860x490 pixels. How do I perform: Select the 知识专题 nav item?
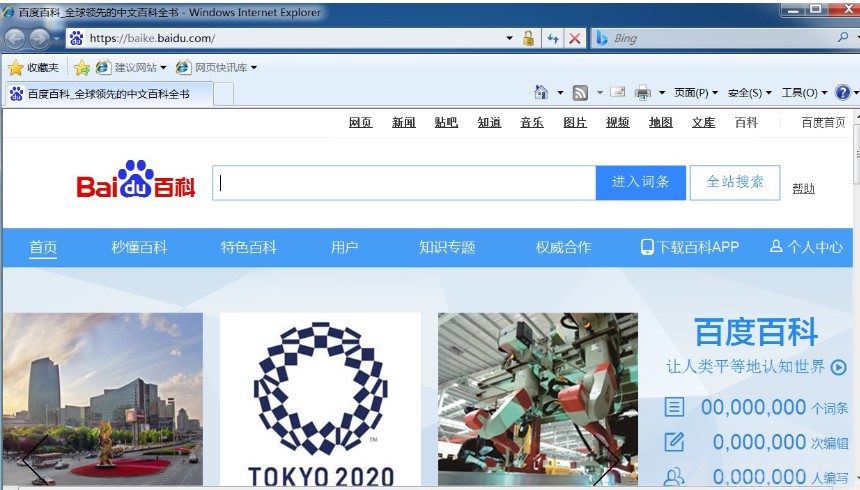(447, 247)
